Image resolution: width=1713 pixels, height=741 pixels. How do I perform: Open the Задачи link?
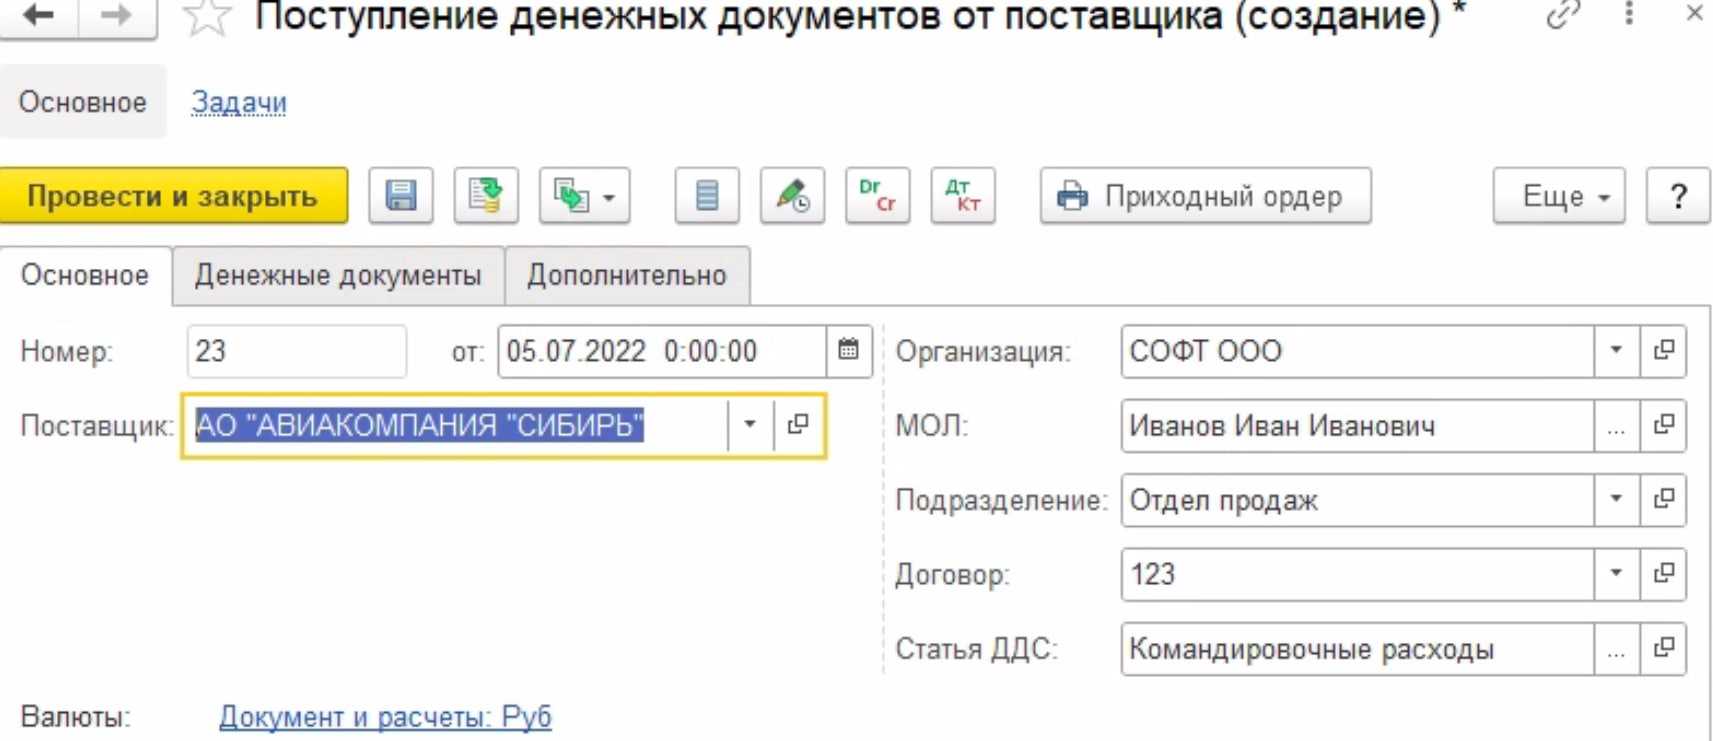pos(239,102)
